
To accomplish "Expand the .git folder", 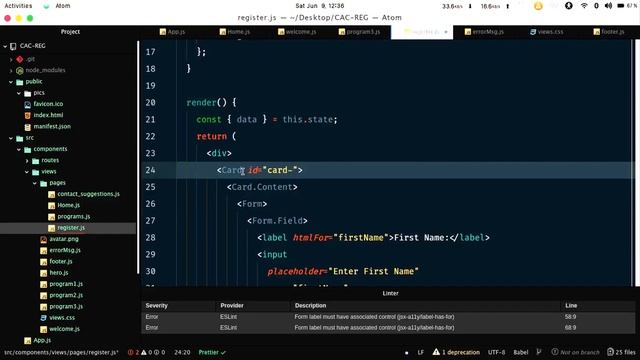I will 11,60.
